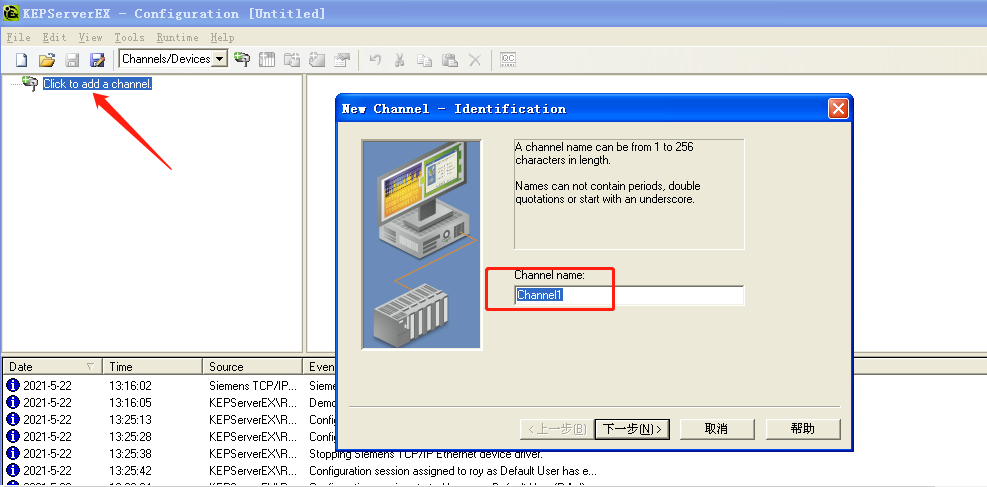
Task: Close the New Channel dialog
Action: [838, 109]
